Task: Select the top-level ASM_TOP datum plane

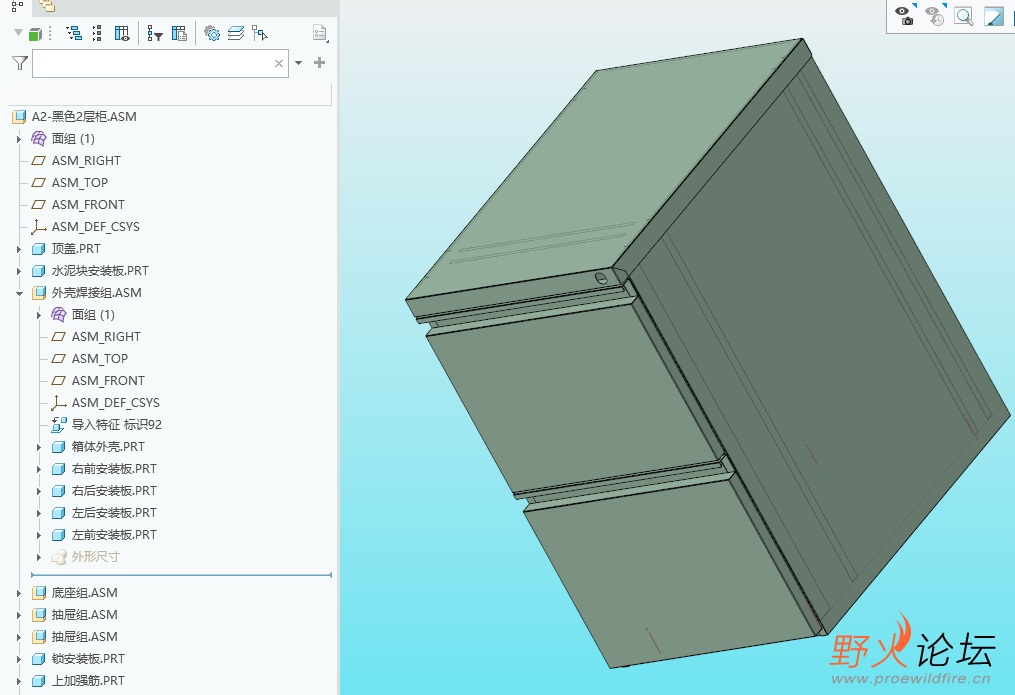Action: [x=80, y=182]
